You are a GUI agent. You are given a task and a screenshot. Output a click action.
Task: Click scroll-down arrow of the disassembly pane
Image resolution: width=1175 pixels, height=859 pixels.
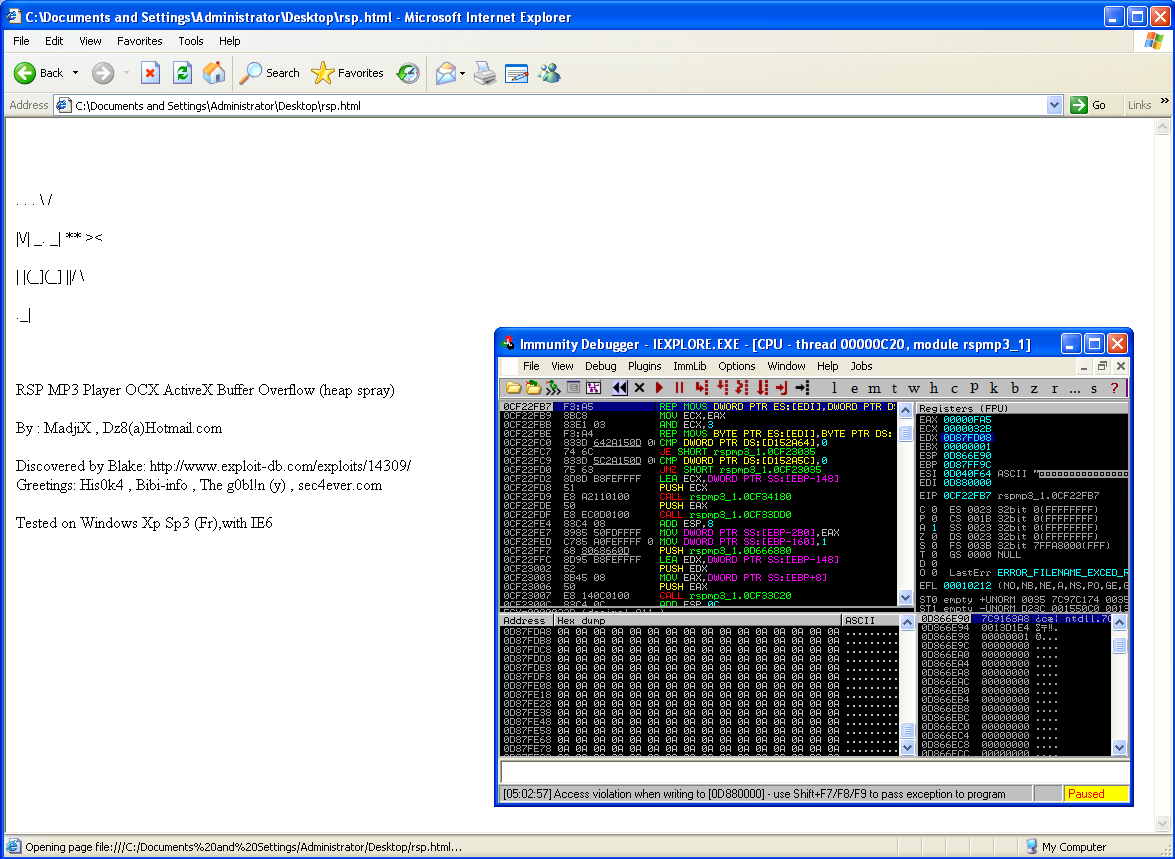(x=905, y=597)
